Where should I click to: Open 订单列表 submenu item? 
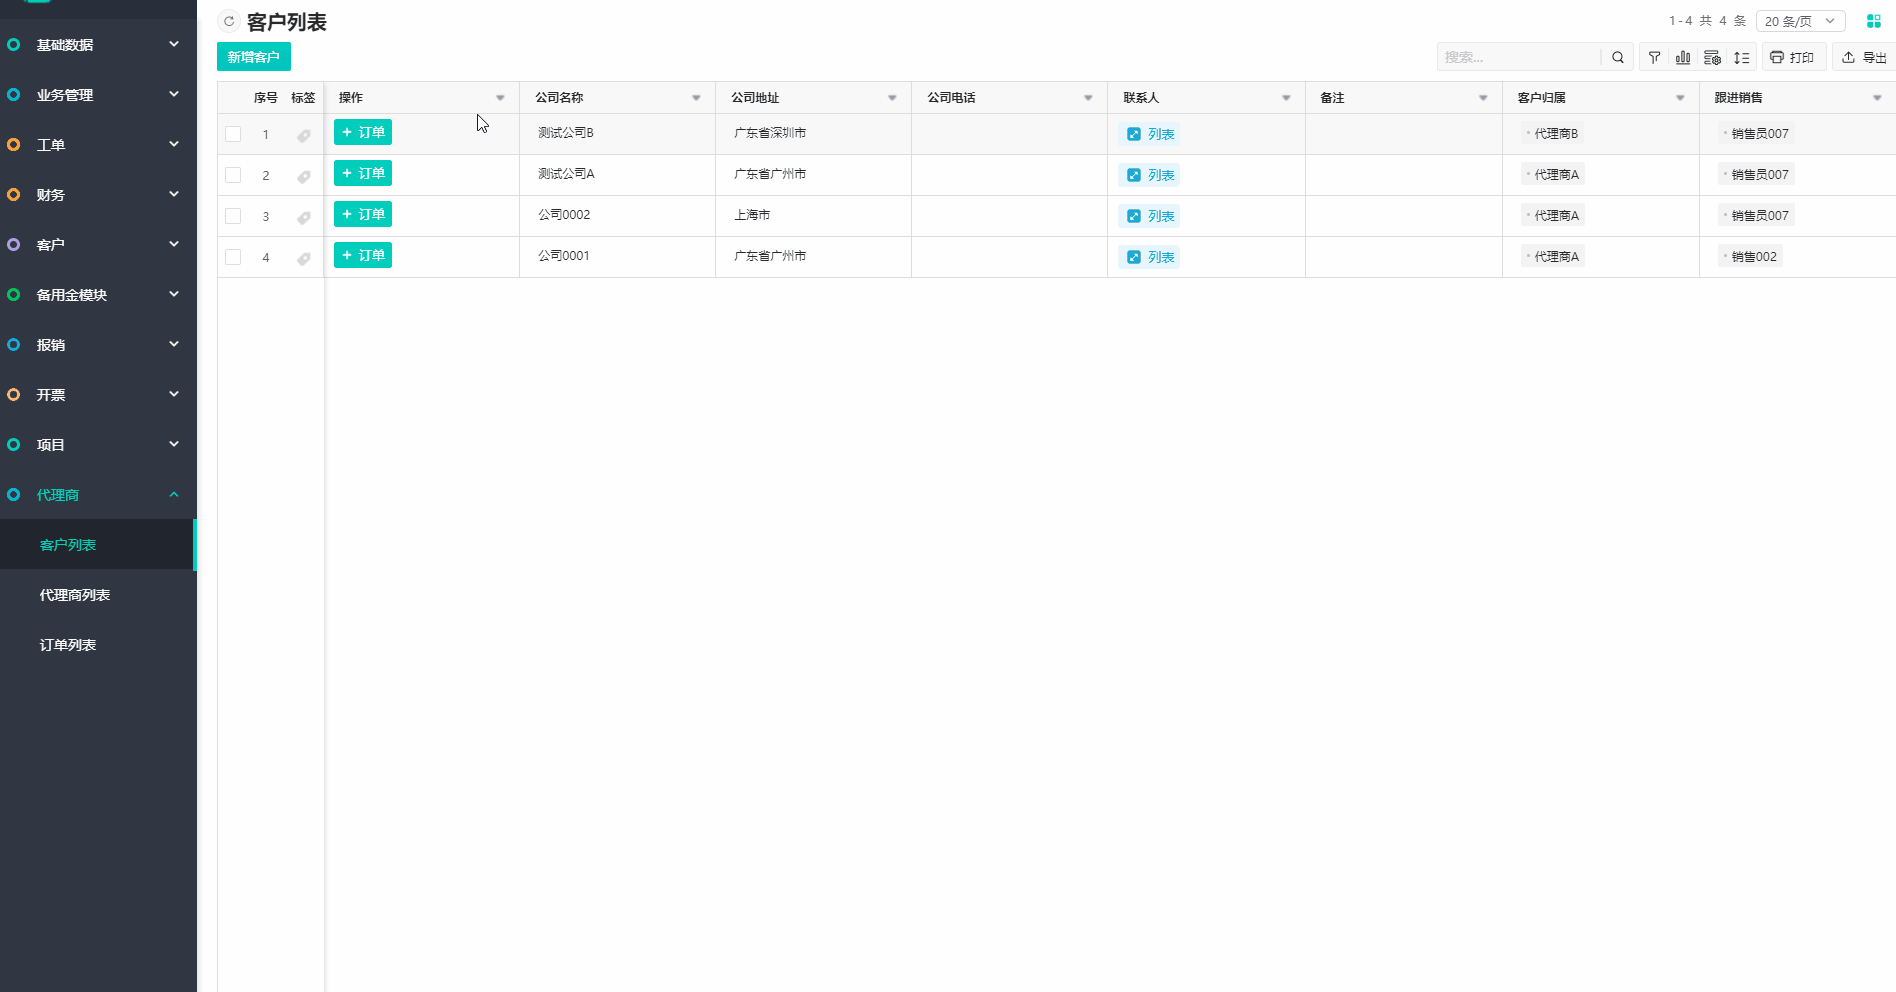[98, 645]
